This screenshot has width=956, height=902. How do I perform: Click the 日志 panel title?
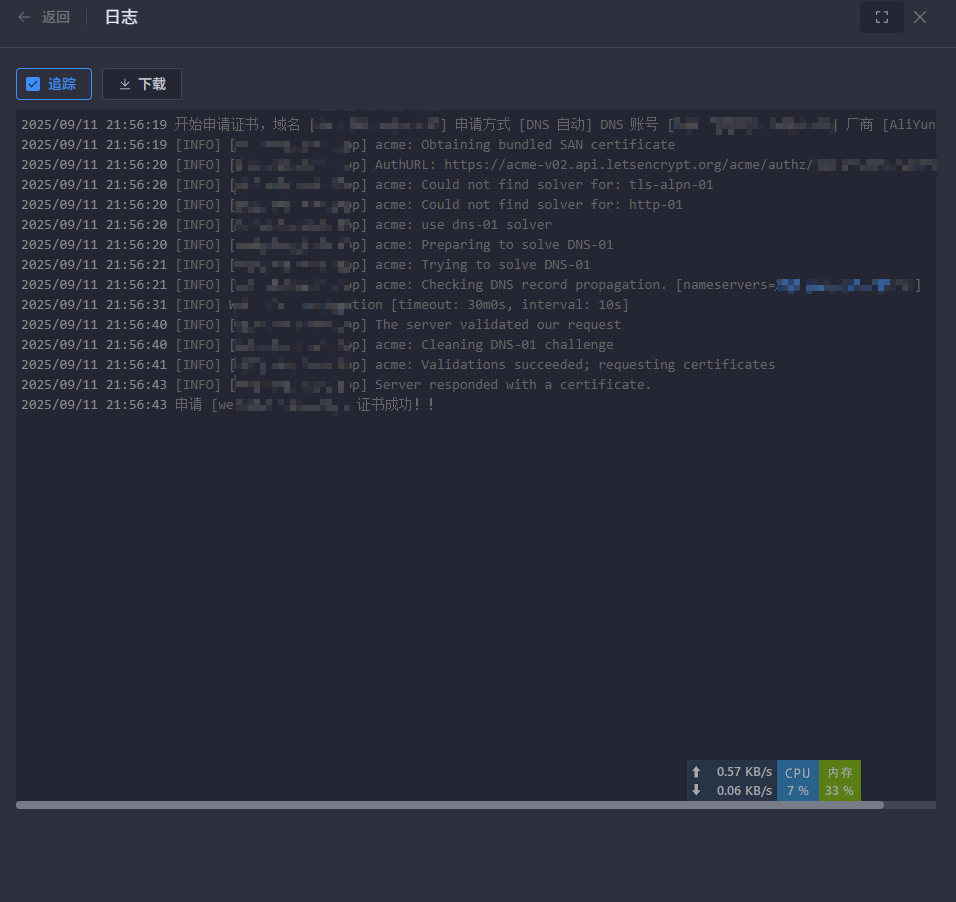[x=121, y=17]
